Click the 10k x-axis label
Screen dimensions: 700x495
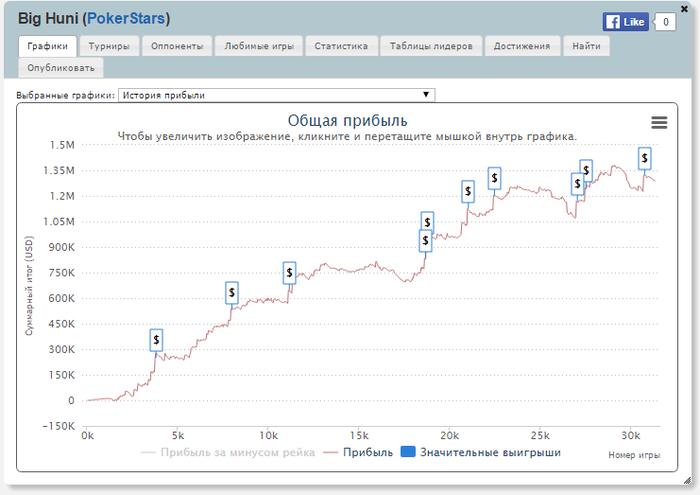coord(269,436)
